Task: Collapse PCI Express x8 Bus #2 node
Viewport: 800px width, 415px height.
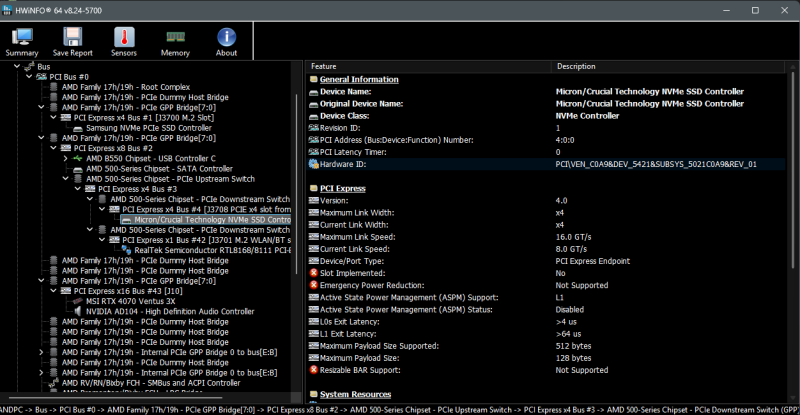Action: (x=54, y=148)
